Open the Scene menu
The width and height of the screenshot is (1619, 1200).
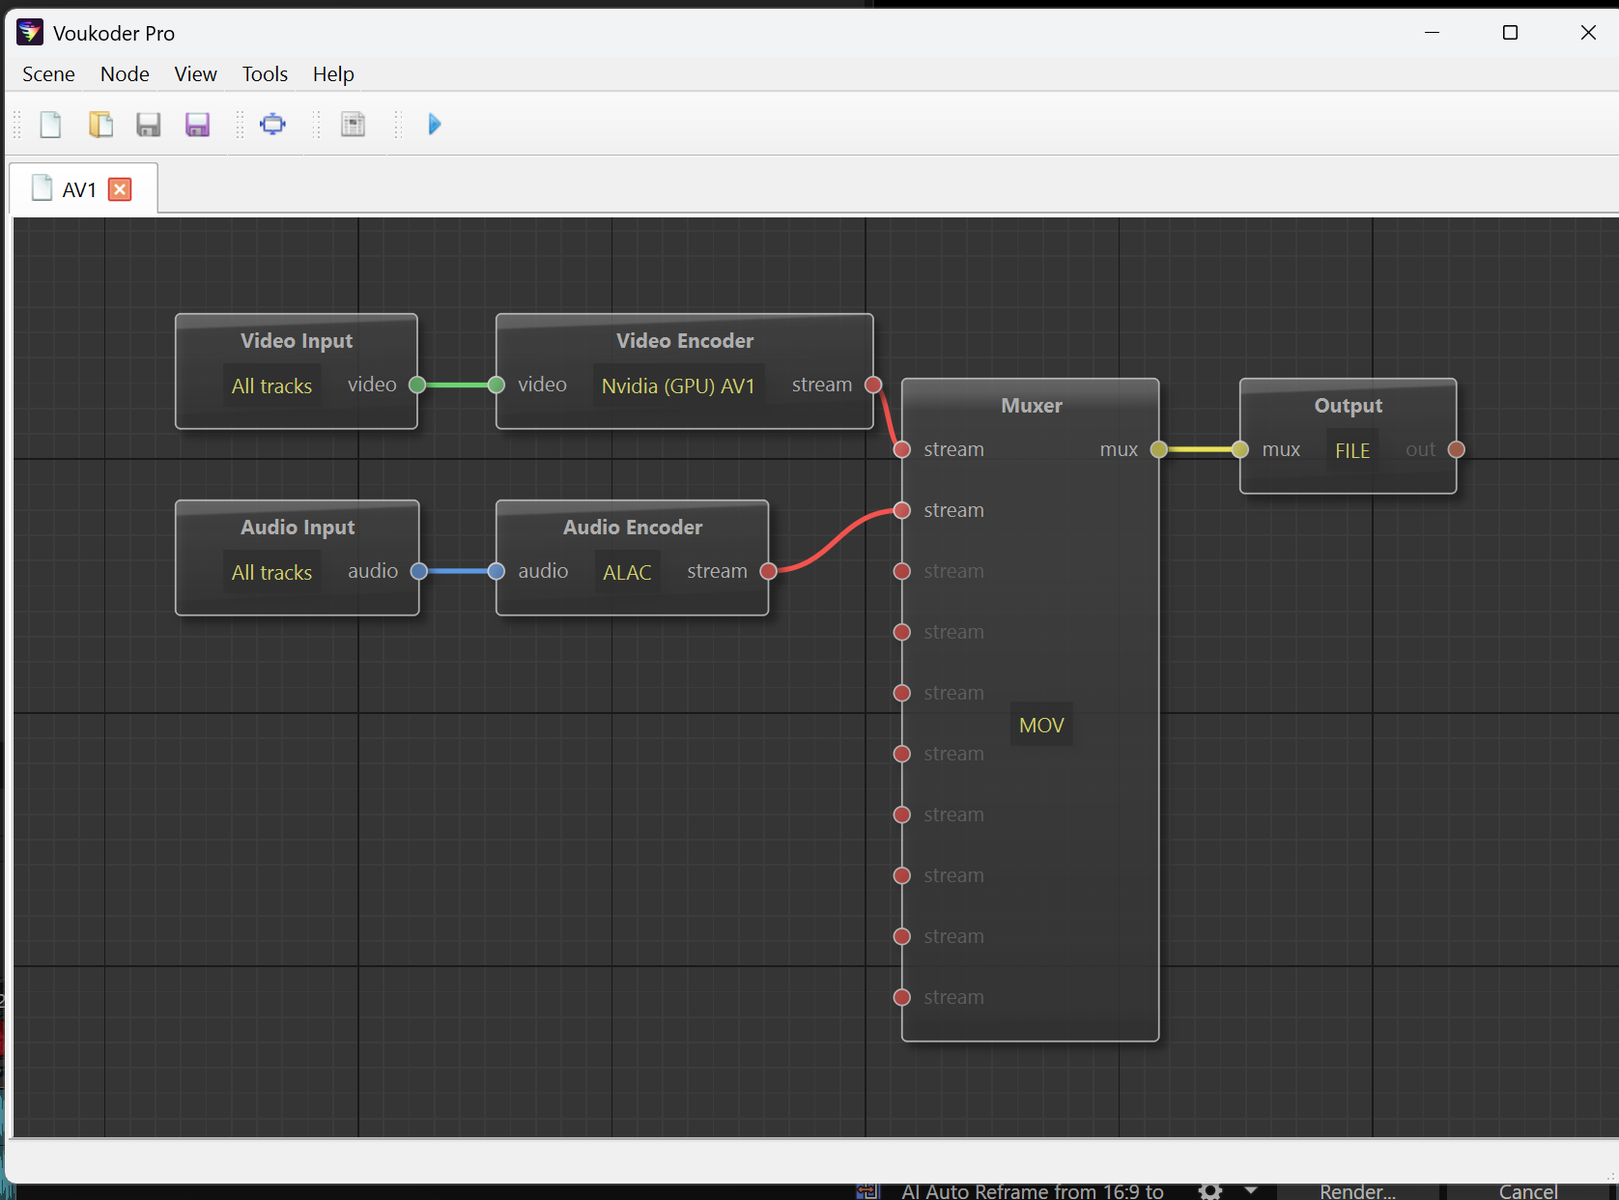pyautogui.click(x=48, y=74)
